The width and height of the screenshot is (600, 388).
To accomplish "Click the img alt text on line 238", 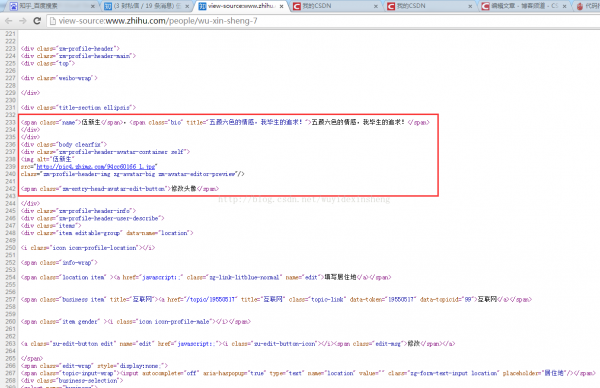I will (x=48, y=159).
